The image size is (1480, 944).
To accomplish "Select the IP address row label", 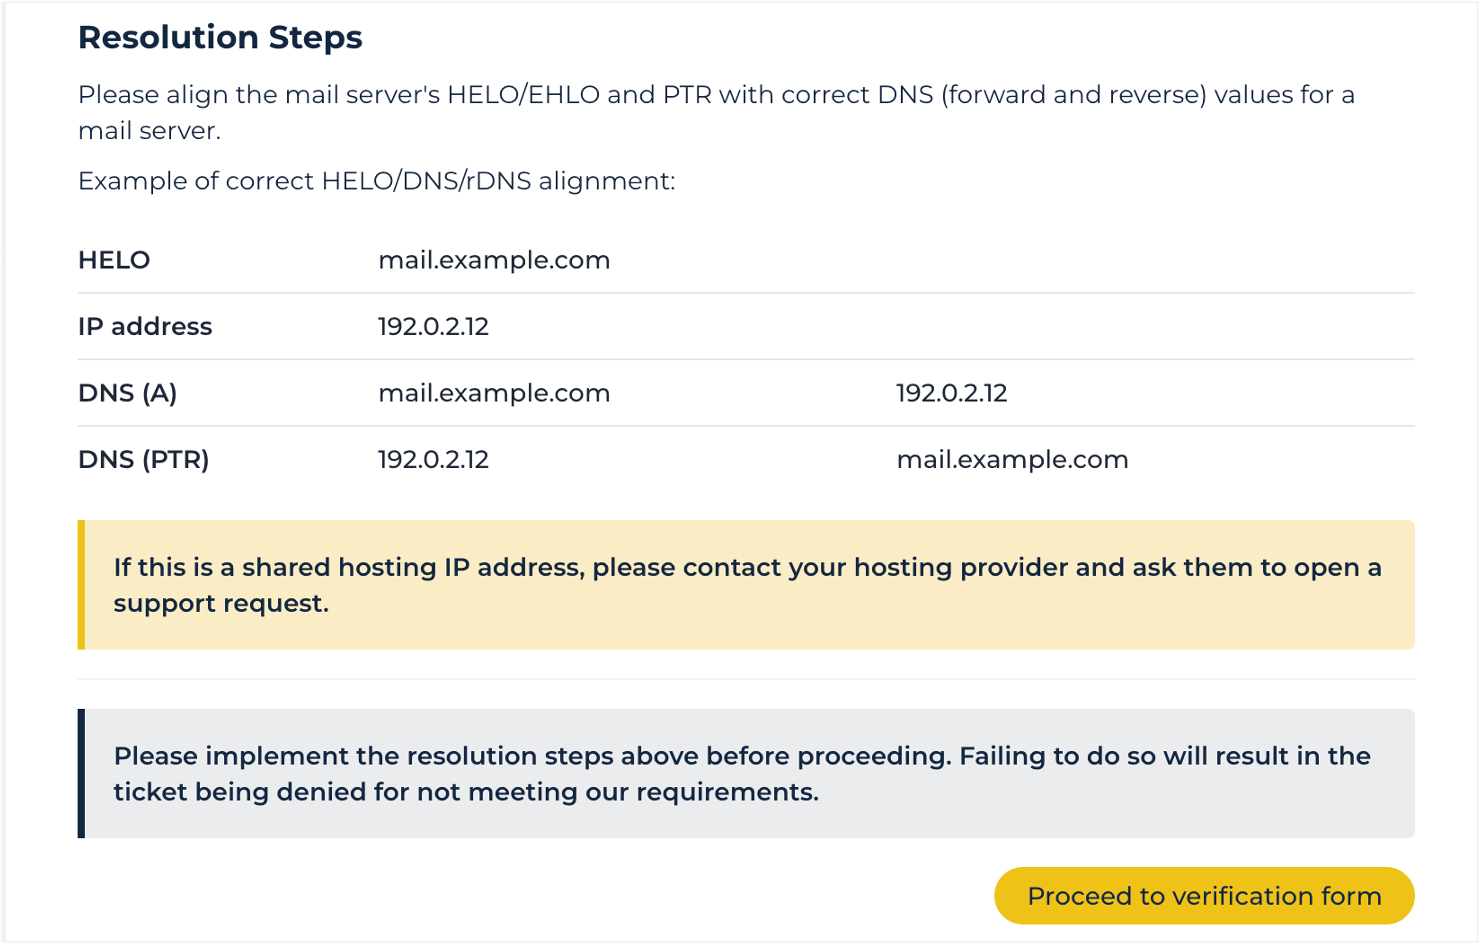I will coord(145,327).
